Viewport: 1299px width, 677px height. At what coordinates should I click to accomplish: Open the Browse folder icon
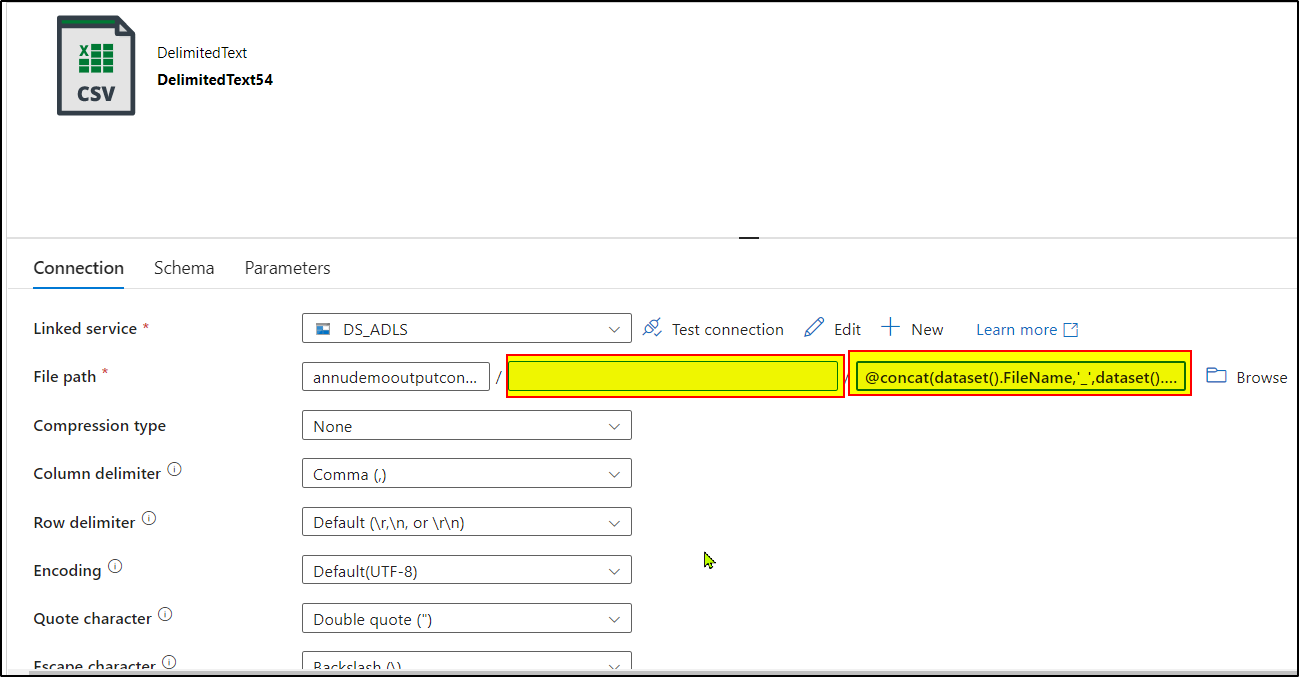click(1217, 376)
